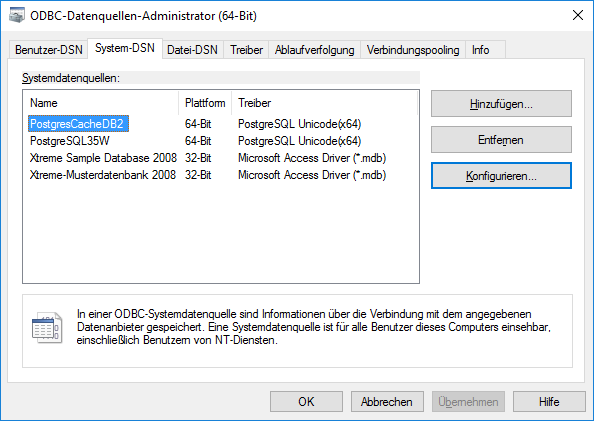Click the data source info icon
Viewport: 594px width, 421px height.
pos(47,328)
